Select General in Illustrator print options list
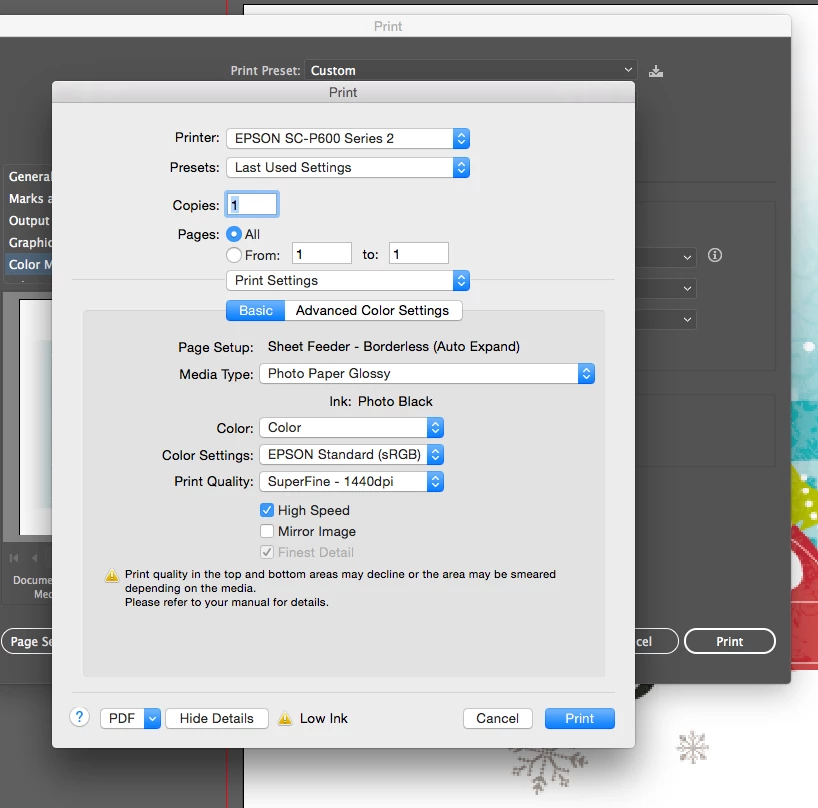This screenshot has width=818, height=808. pos(29,177)
